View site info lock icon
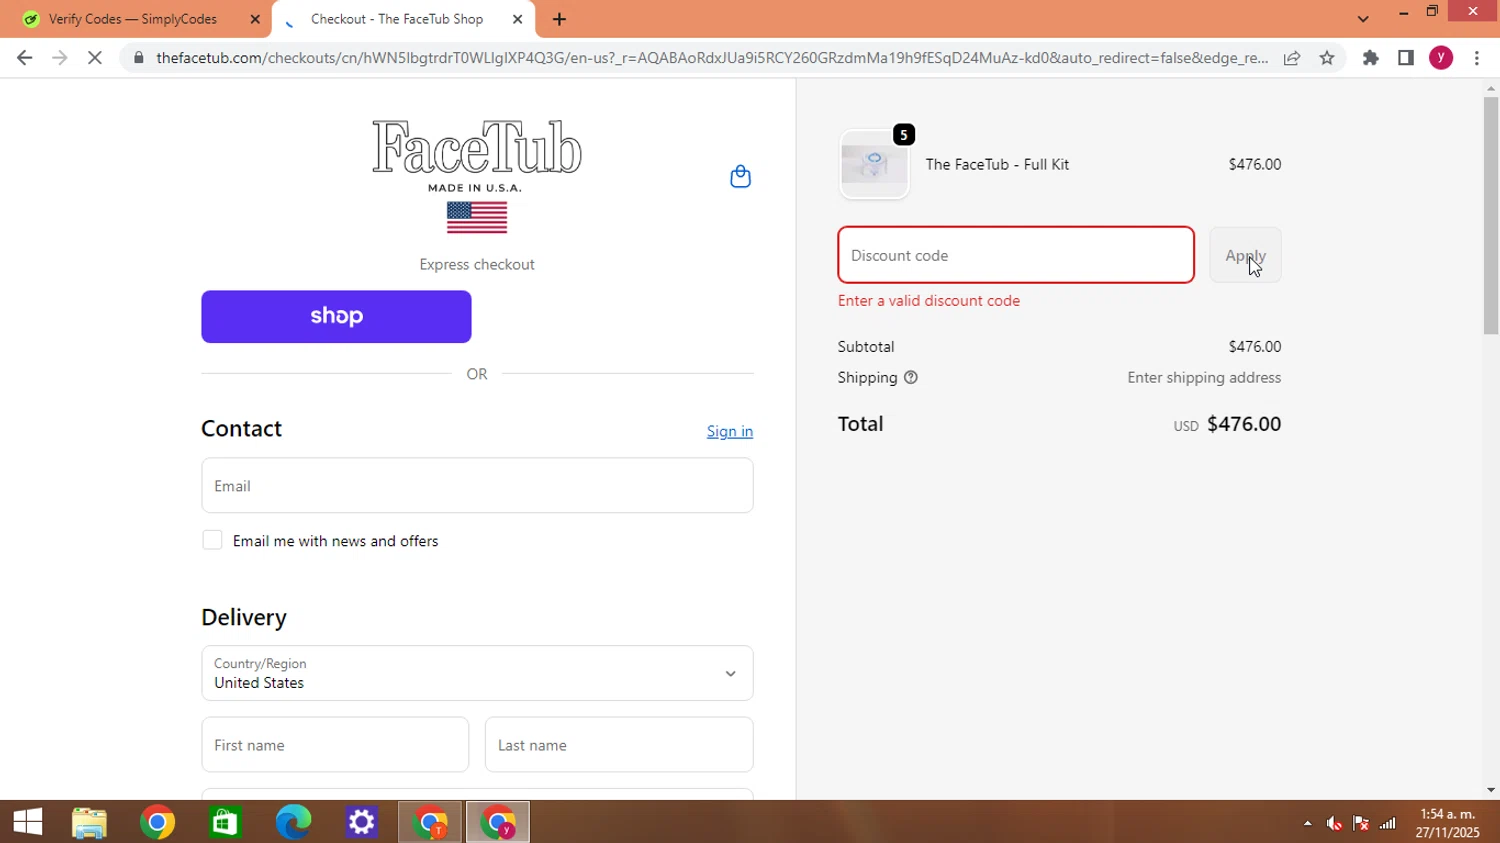The height and width of the screenshot is (843, 1500). point(139,58)
